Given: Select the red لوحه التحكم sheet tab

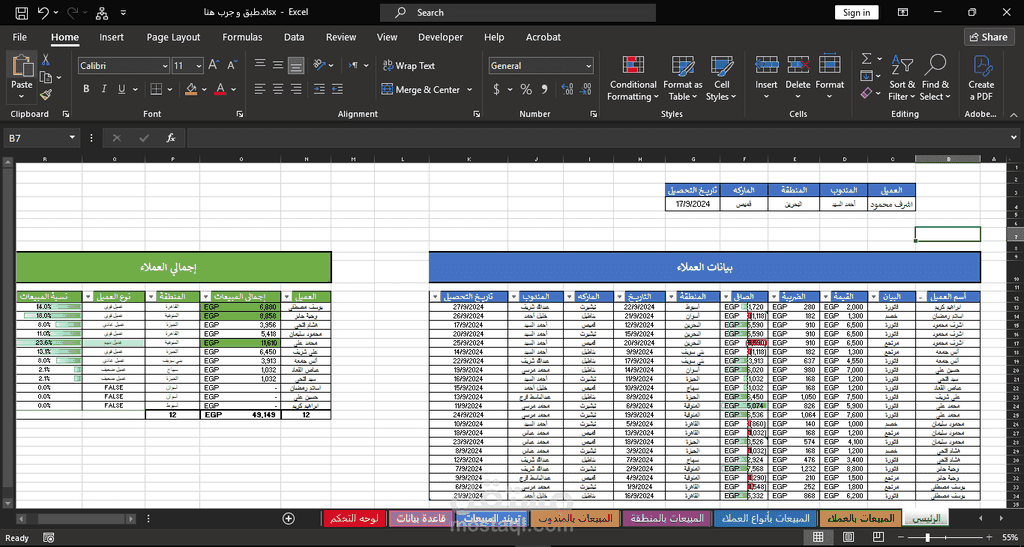Looking at the screenshot, I should (354, 518).
